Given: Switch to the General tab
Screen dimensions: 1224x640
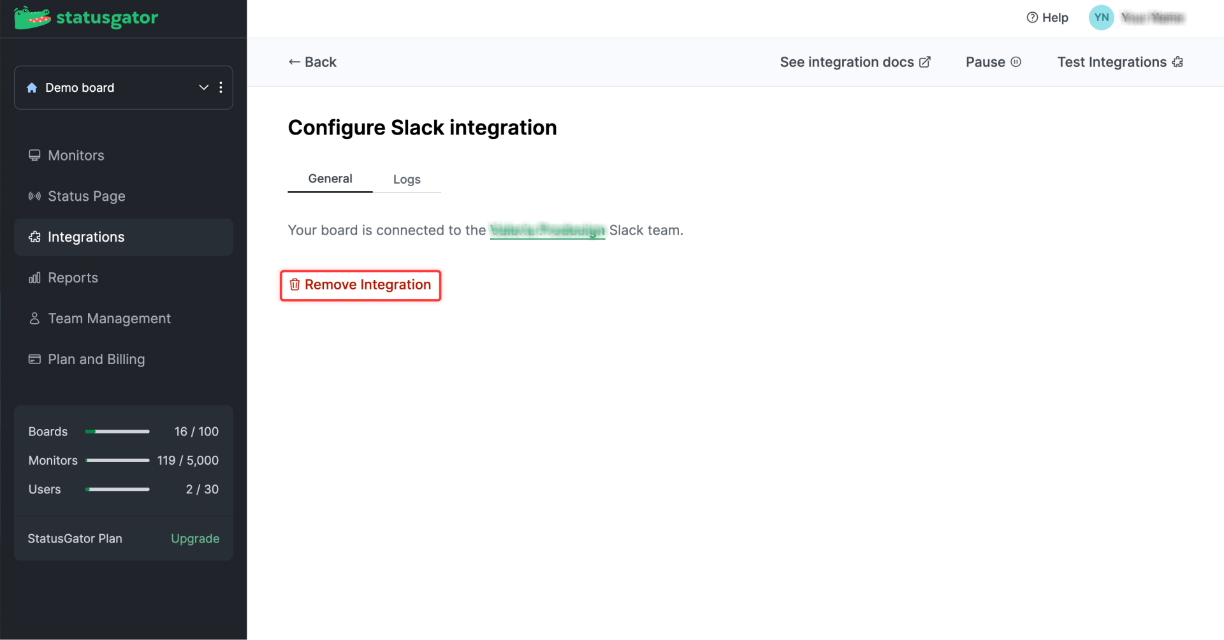Looking at the screenshot, I should click(330, 179).
